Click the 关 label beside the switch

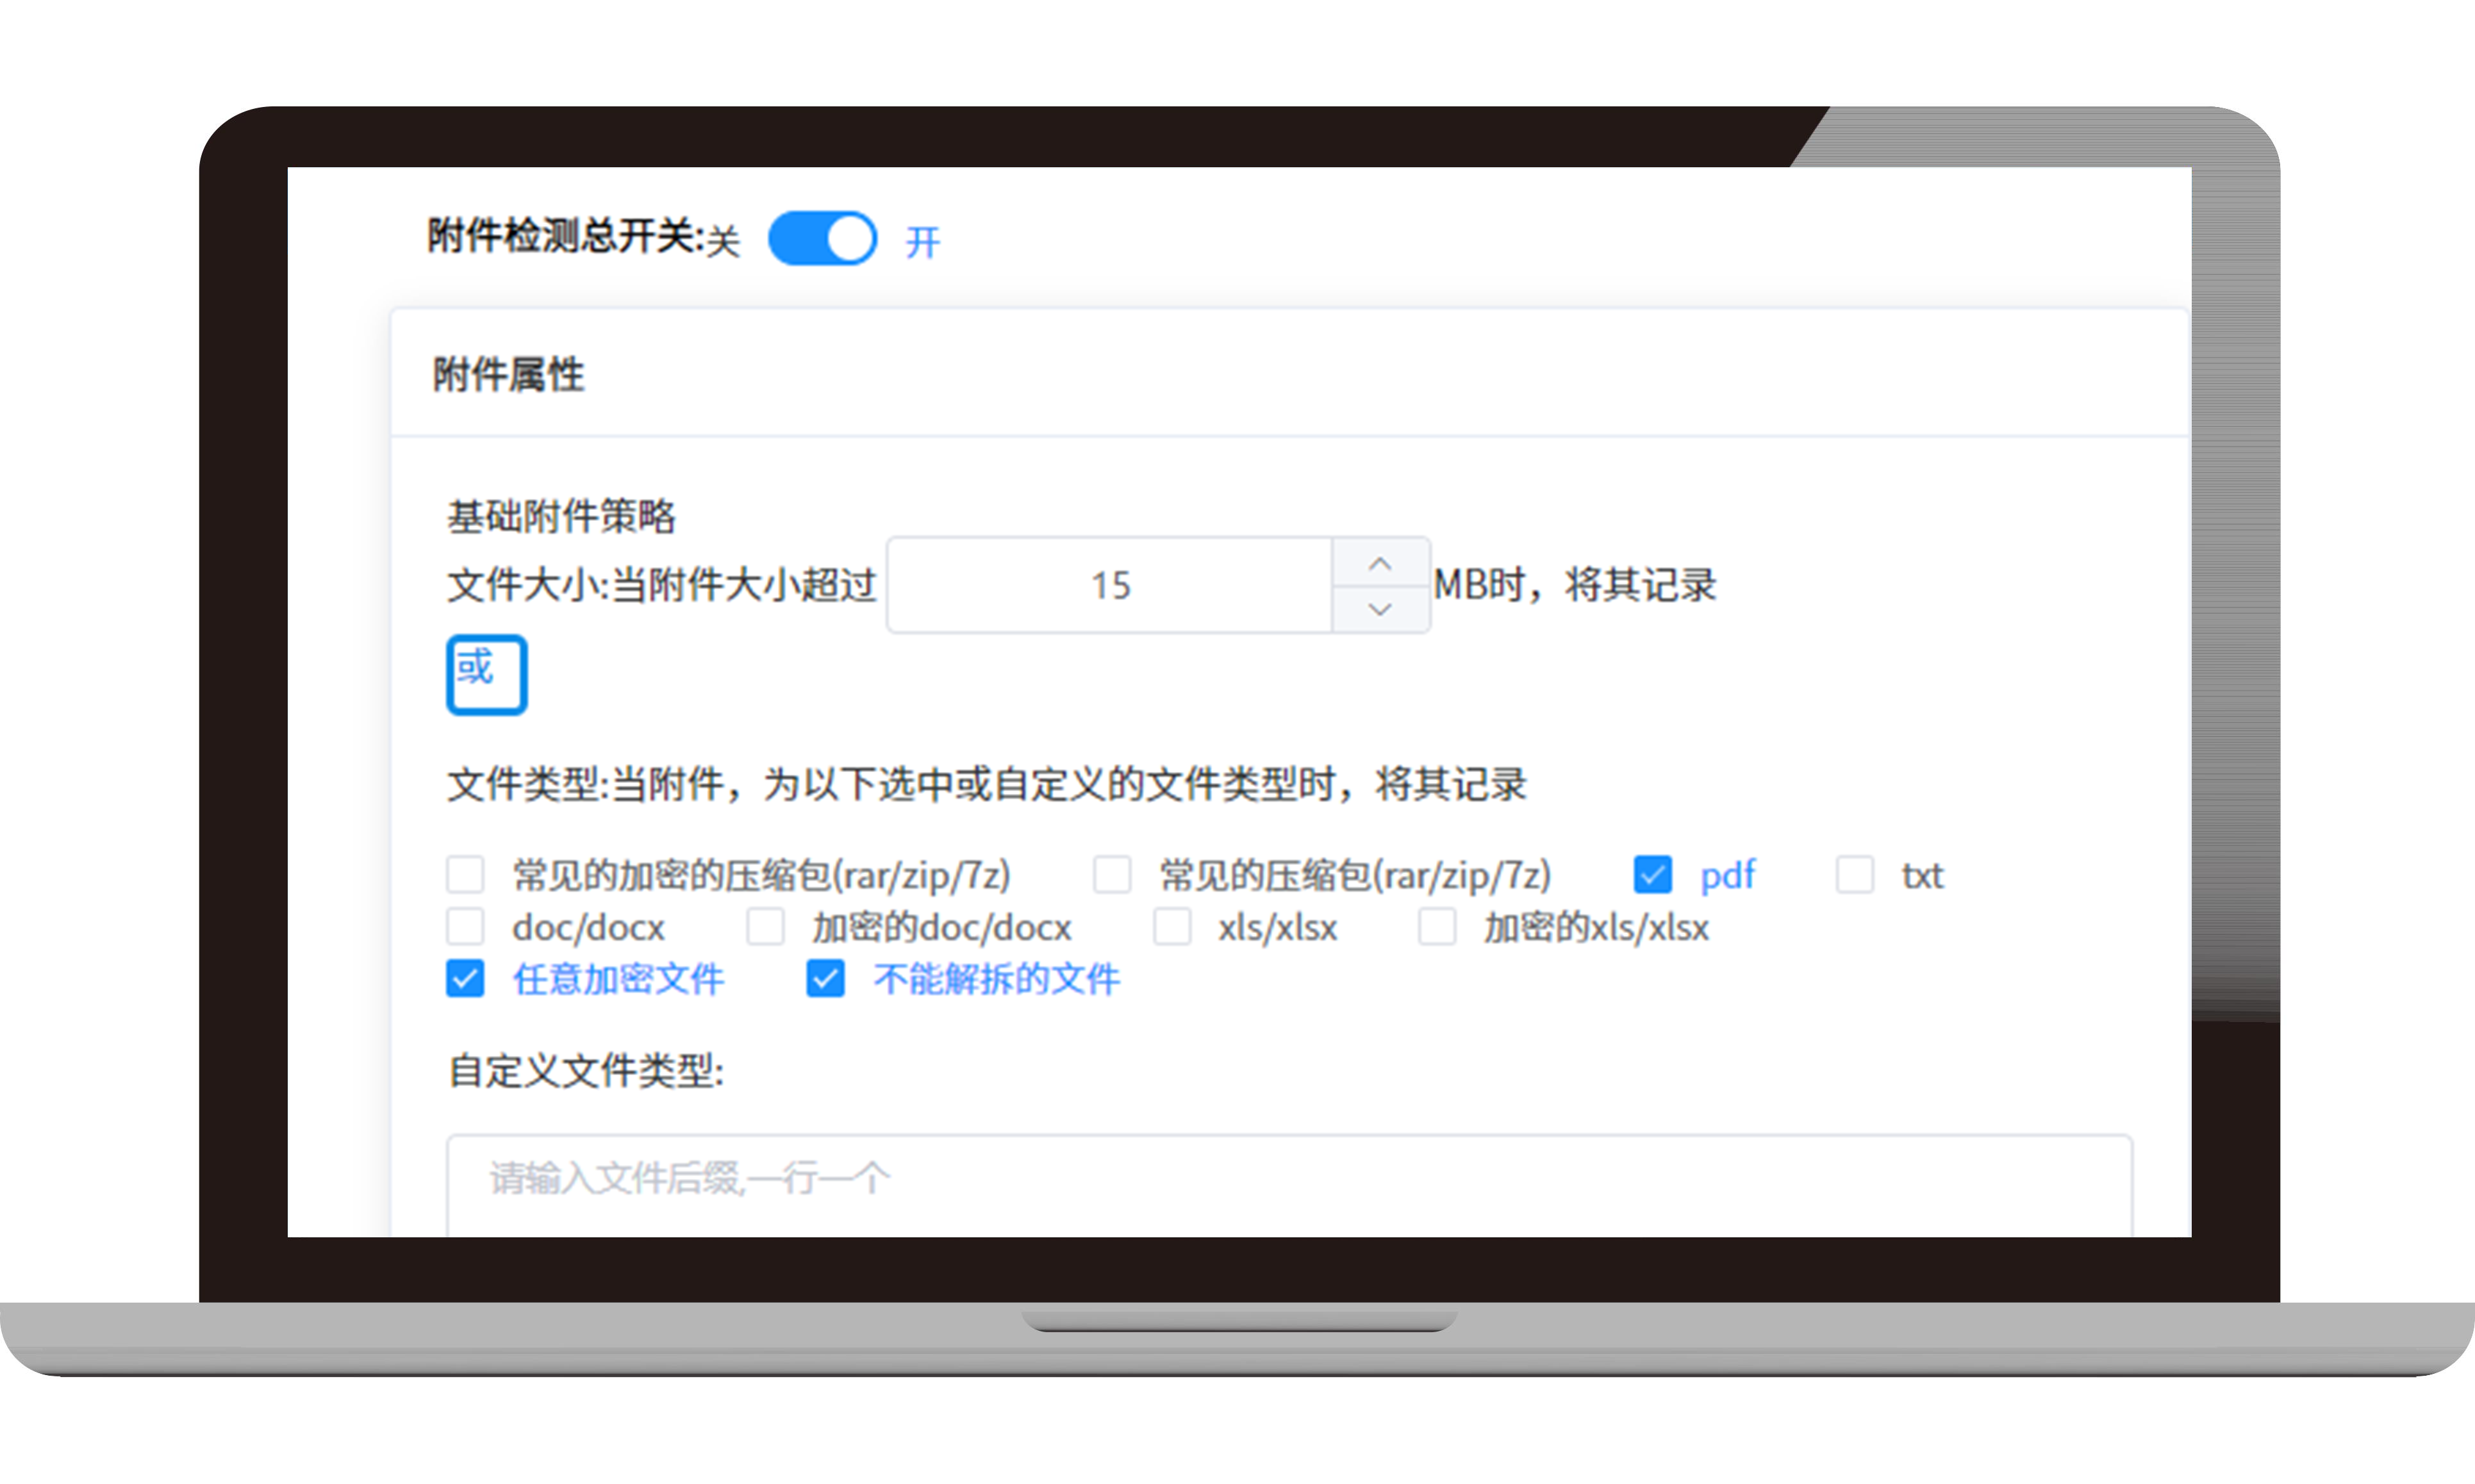(722, 242)
